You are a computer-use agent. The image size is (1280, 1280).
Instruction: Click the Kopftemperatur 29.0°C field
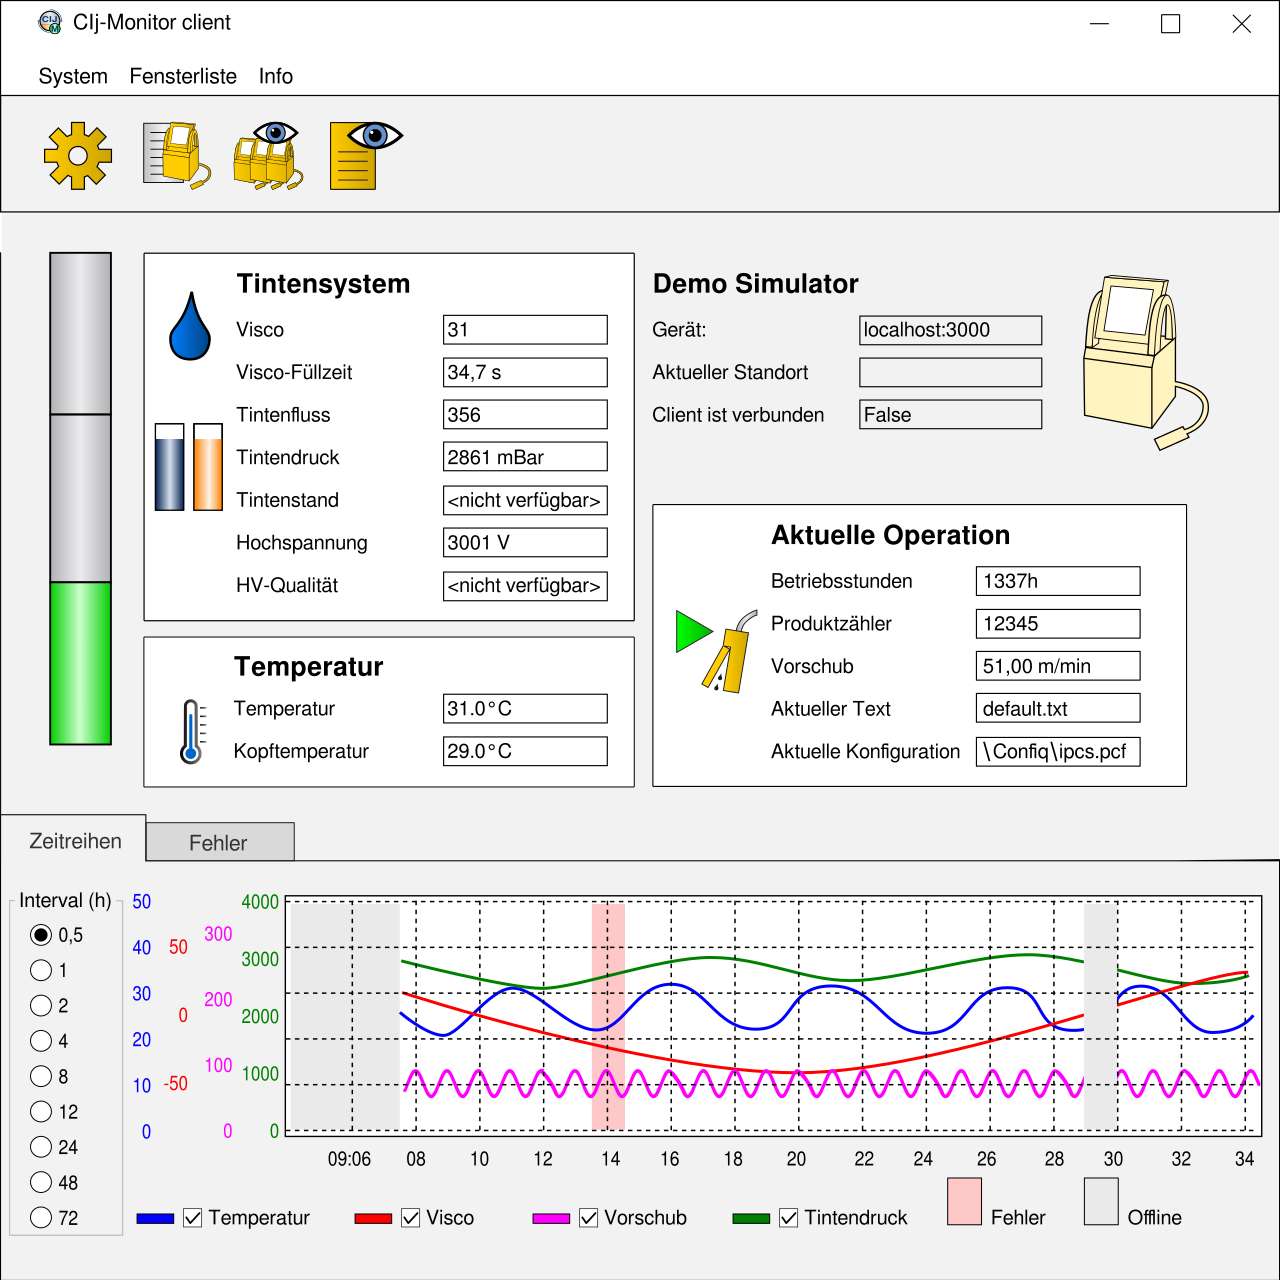(x=525, y=751)
